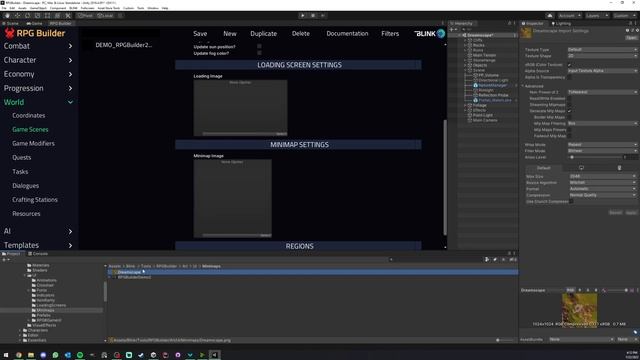Select the standalone monitor platform override tab

581,168
